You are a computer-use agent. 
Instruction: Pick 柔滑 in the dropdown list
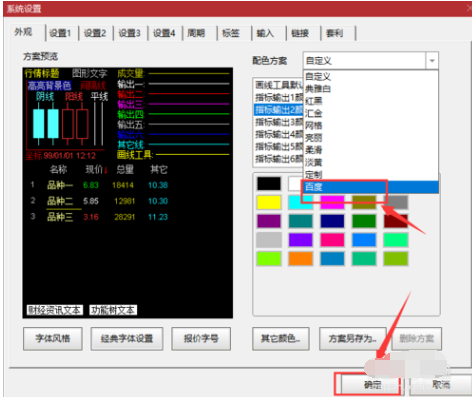(x=370, y=150)
